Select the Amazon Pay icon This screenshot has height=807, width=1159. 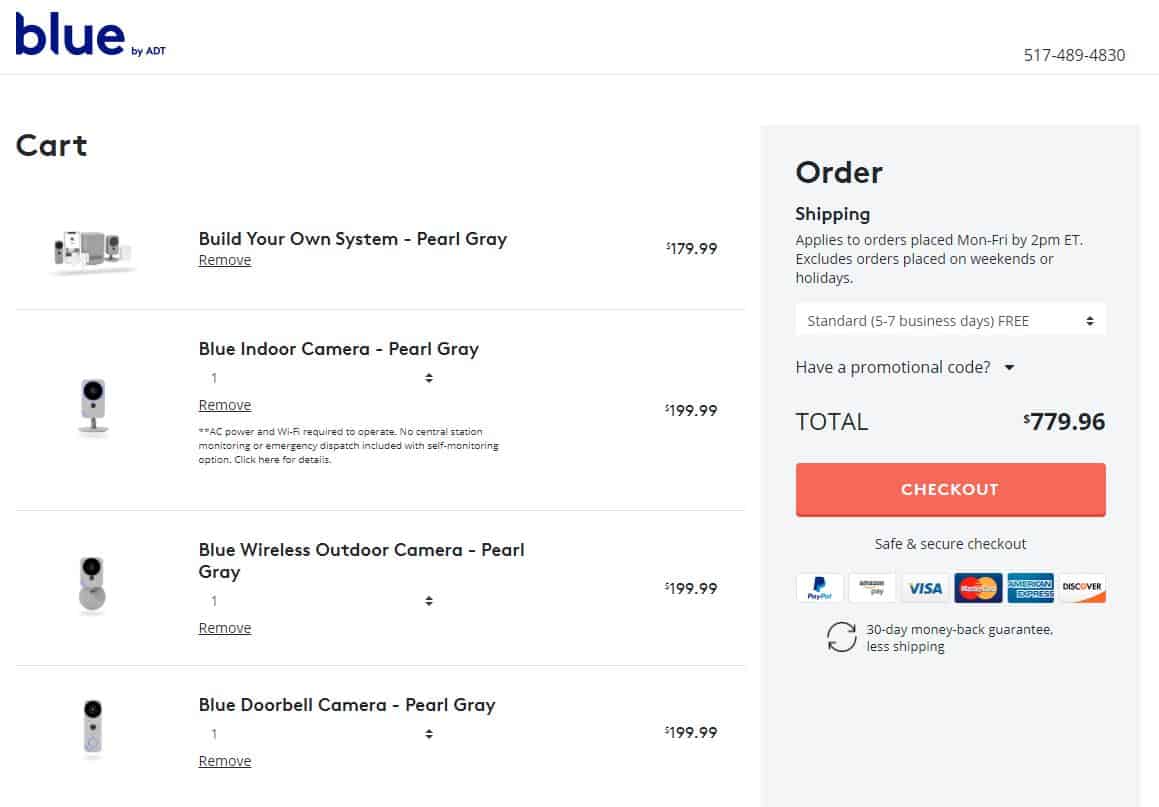tap(871, 588)
